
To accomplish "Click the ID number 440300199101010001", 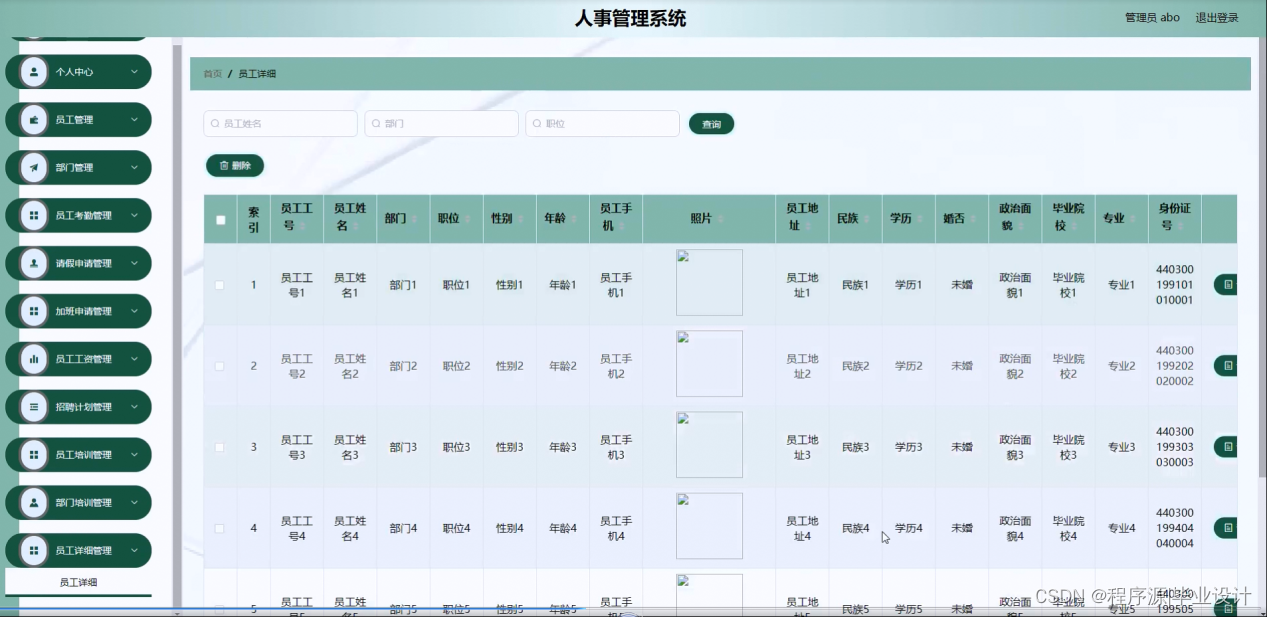I will point(1174,285).
